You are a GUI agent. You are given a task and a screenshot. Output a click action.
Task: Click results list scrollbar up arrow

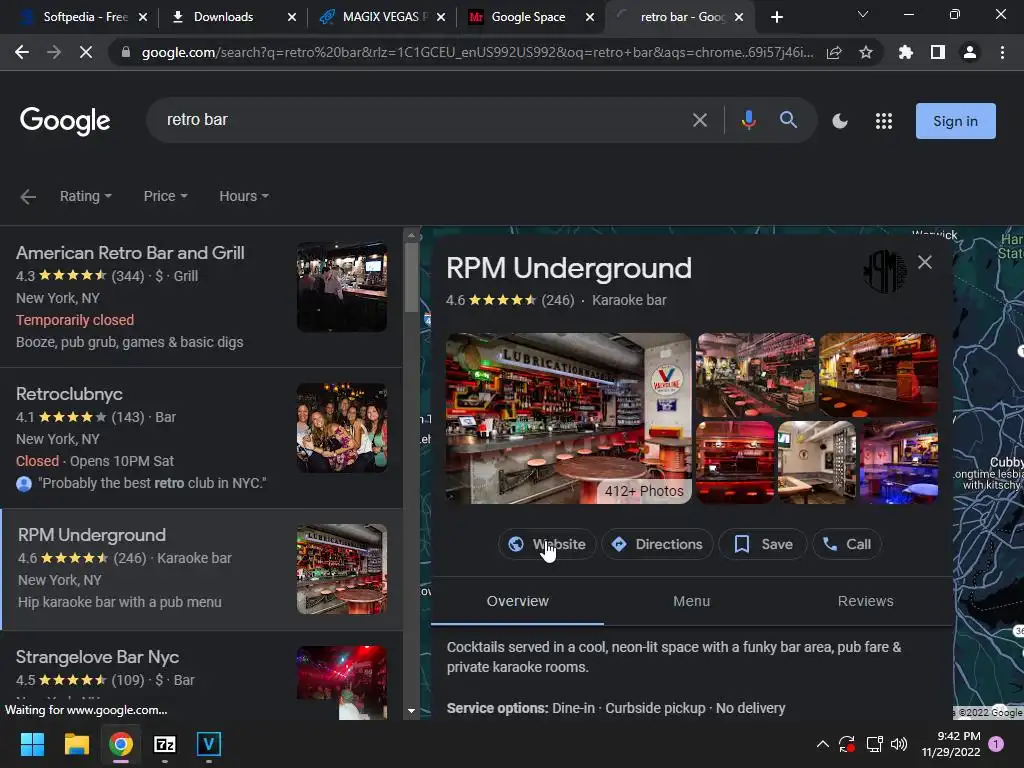click(x=411, y=235)
